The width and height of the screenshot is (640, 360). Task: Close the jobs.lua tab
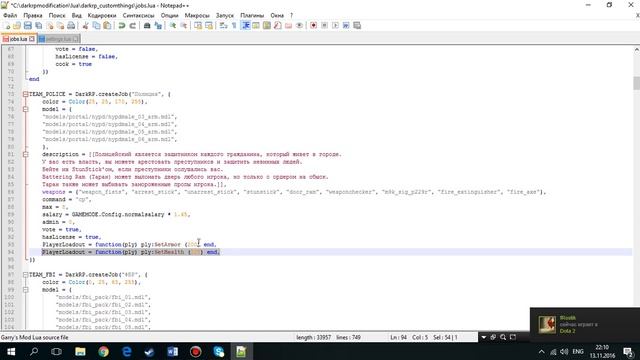(32, 39)
